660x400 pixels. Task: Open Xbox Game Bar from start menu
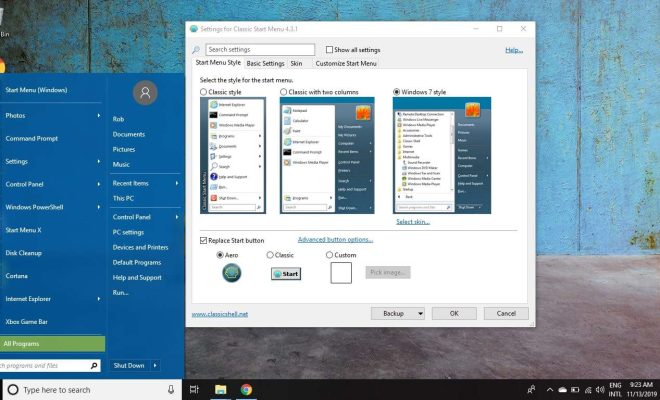click(26, 322)
